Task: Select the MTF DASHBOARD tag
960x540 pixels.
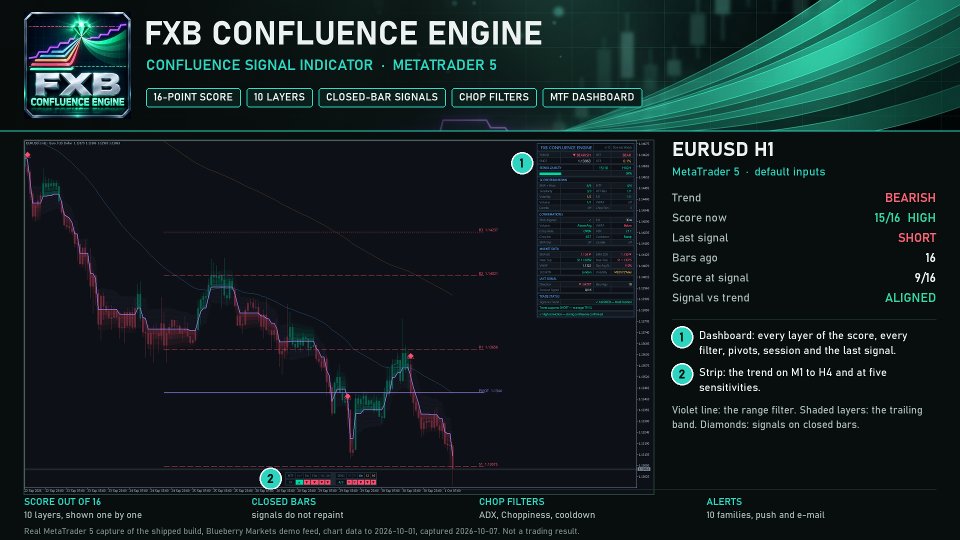Action: pos(591,97)
